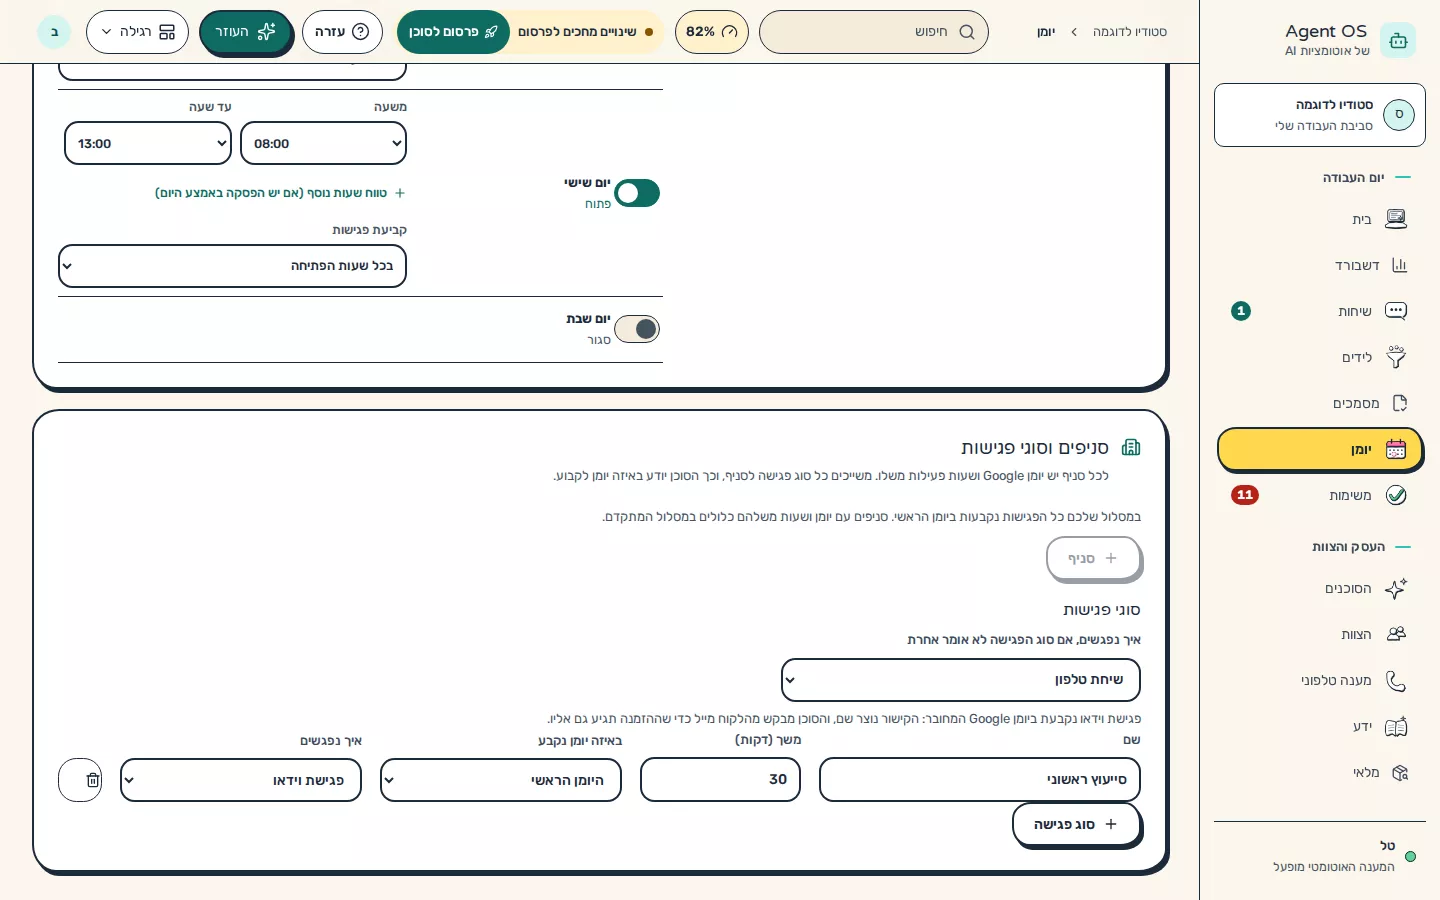Click the 82% progress indicator
The width and height of the screenshot is (1440, 900).
[712, 32]
